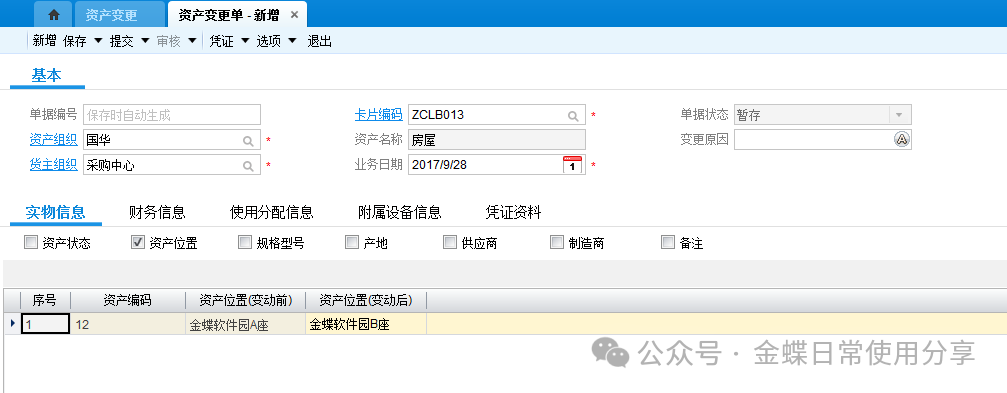The width and height of the screenshot is (1007, 393).
Task: Click the 退出 toolbar button
Action: coord(320,41)
